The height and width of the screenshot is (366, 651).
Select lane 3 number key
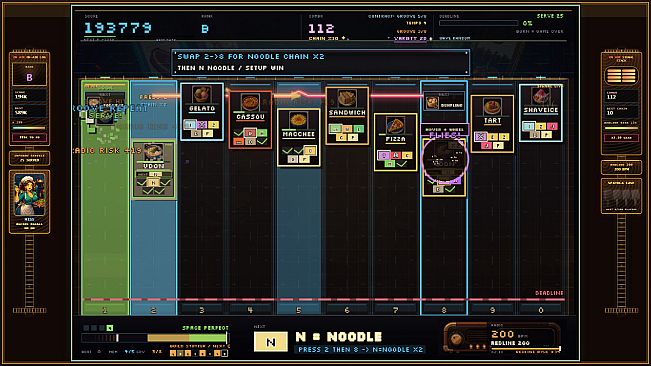coord(202,310)
